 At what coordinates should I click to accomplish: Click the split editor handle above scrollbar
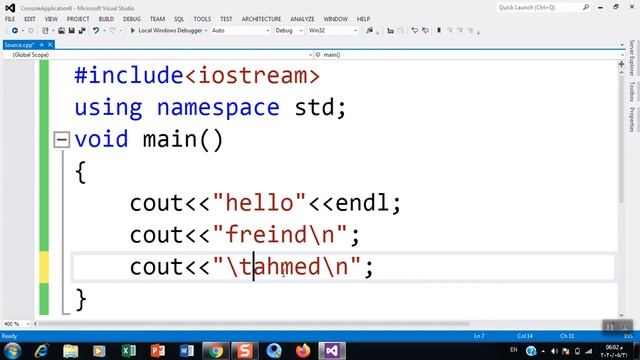(621, 64)
